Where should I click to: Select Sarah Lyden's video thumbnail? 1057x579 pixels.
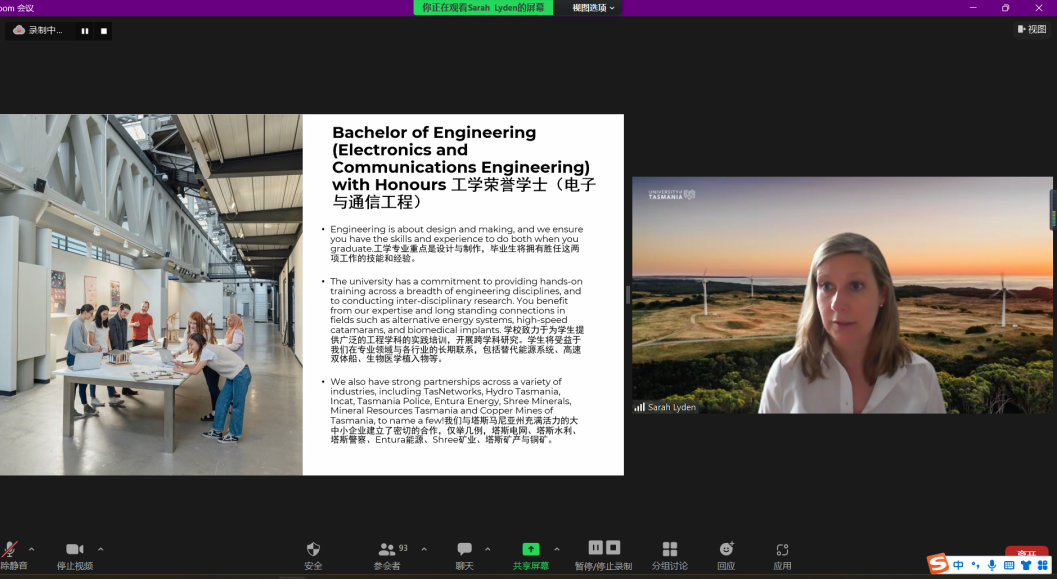[x=842, y=295]
